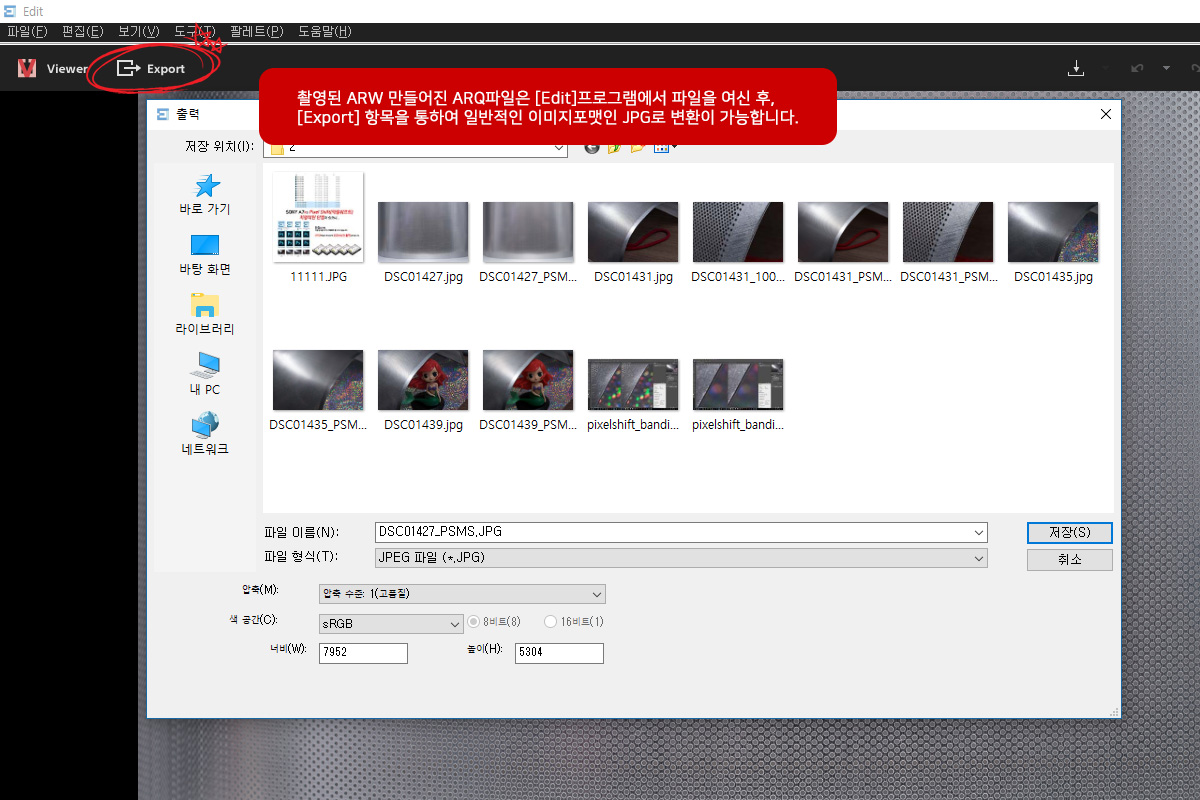Go back using the dialog back arrow
1200x800 pixels.
click(592, 147)
